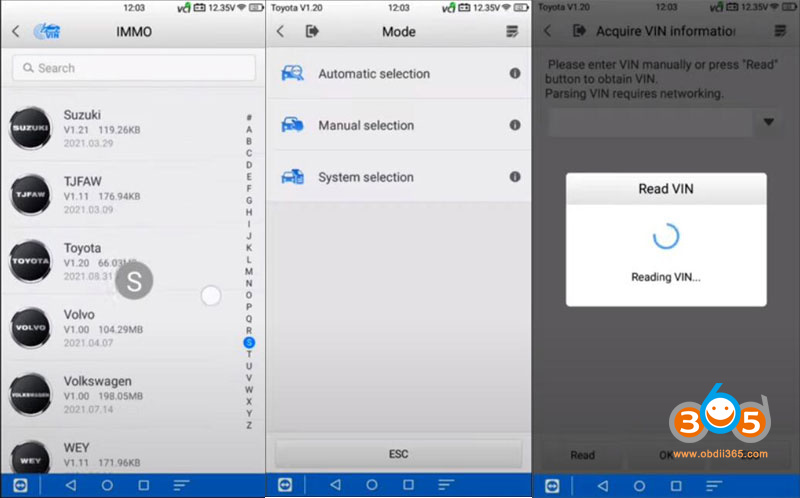The height and width of the screenshot is (498, 800).
Task: Tap menu lines in left panel nav bar
Action: pos(181,485)
